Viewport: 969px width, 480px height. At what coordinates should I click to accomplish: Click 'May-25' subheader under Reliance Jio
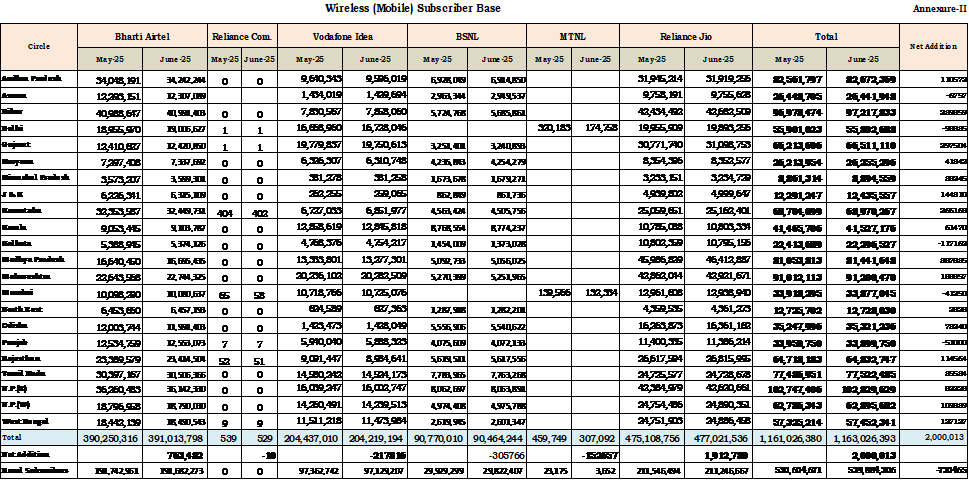click(x=652, y=59)
